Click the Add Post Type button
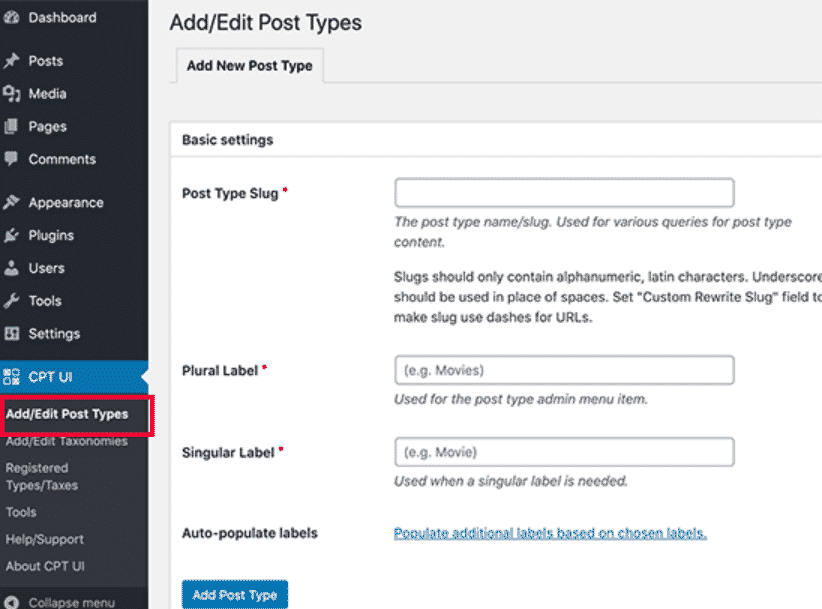Image resolution: width=822 pixels, height=609 pixels. [x=234, y=594]
